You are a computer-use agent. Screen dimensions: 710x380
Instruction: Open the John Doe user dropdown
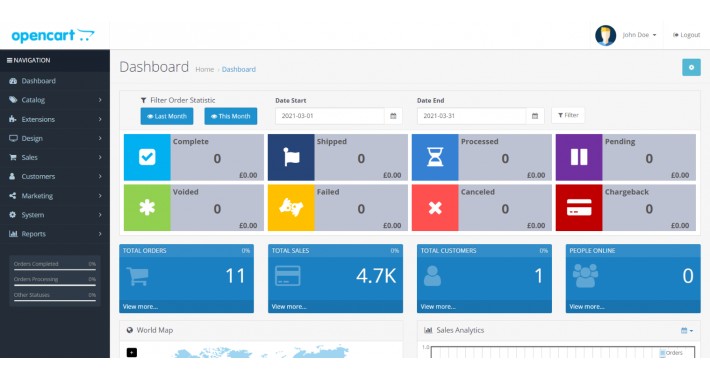(639, 35)
